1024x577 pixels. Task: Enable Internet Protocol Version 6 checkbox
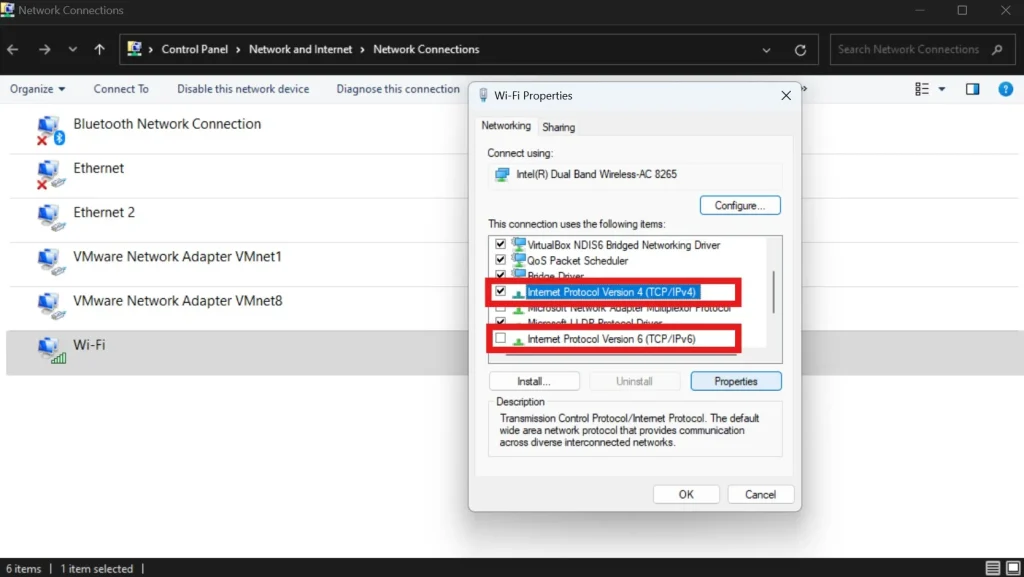[x=500, y=339]
